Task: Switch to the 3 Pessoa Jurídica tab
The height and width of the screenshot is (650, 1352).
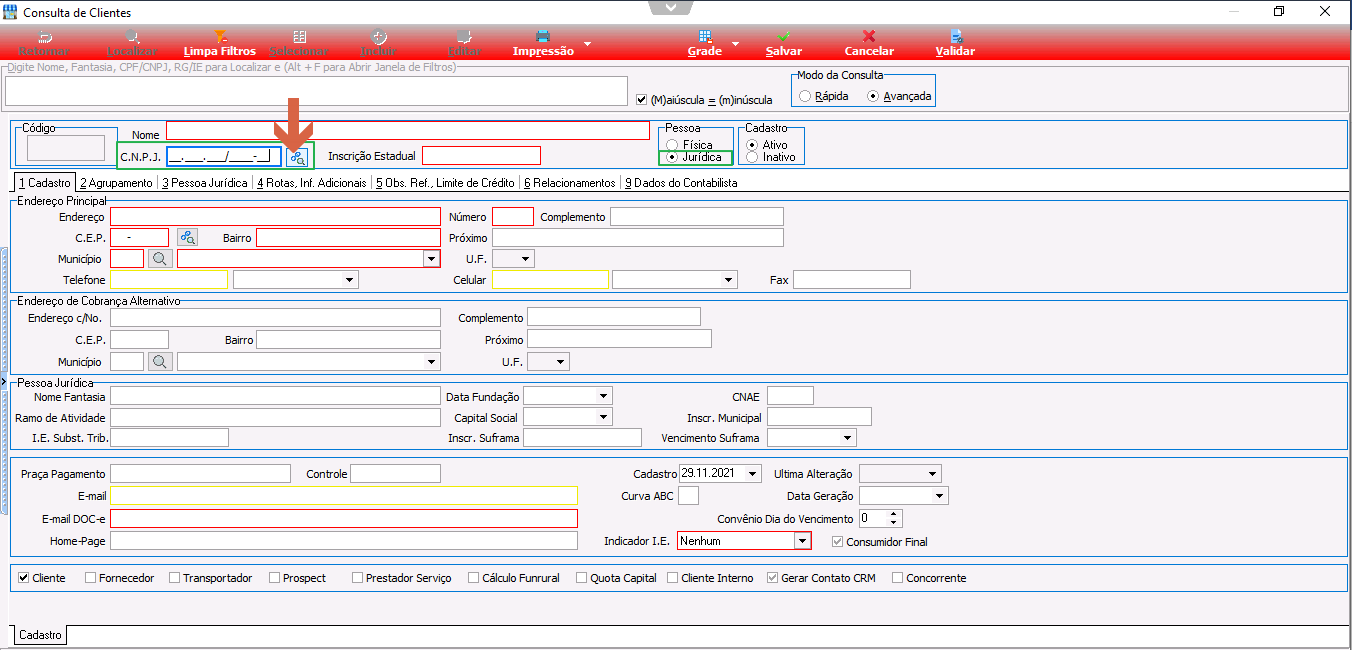Action: click(x=204, y=183)
